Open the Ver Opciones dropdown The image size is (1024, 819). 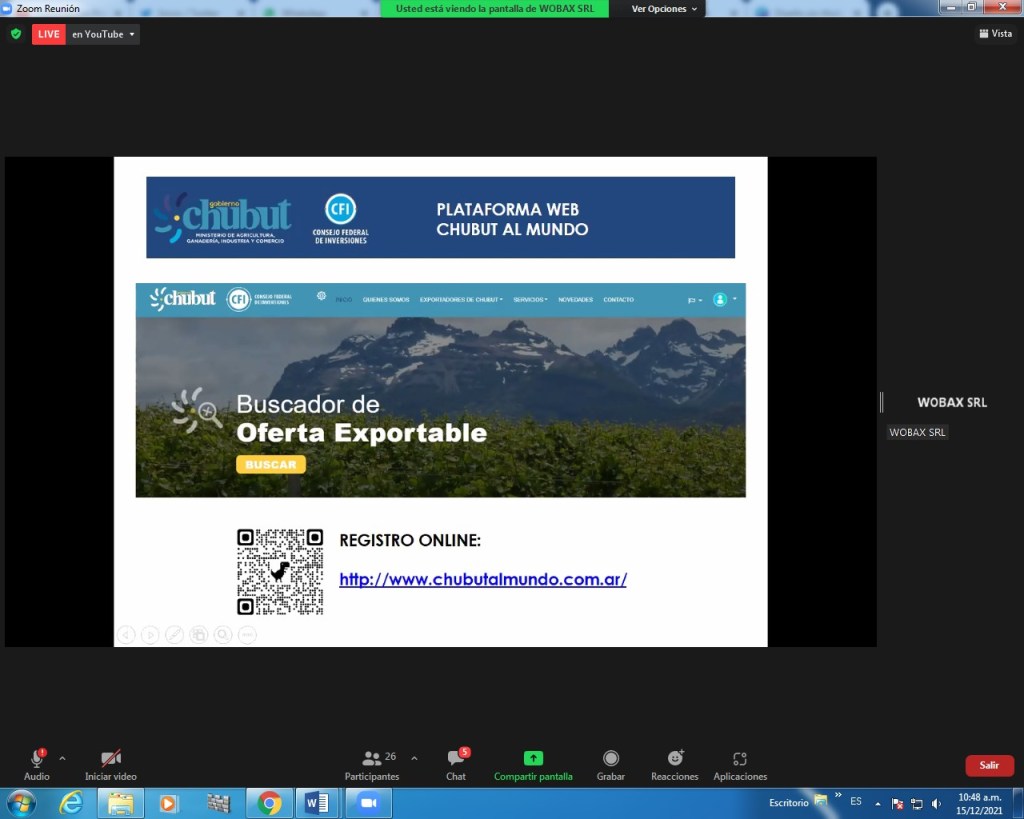(x=659, y=8)
